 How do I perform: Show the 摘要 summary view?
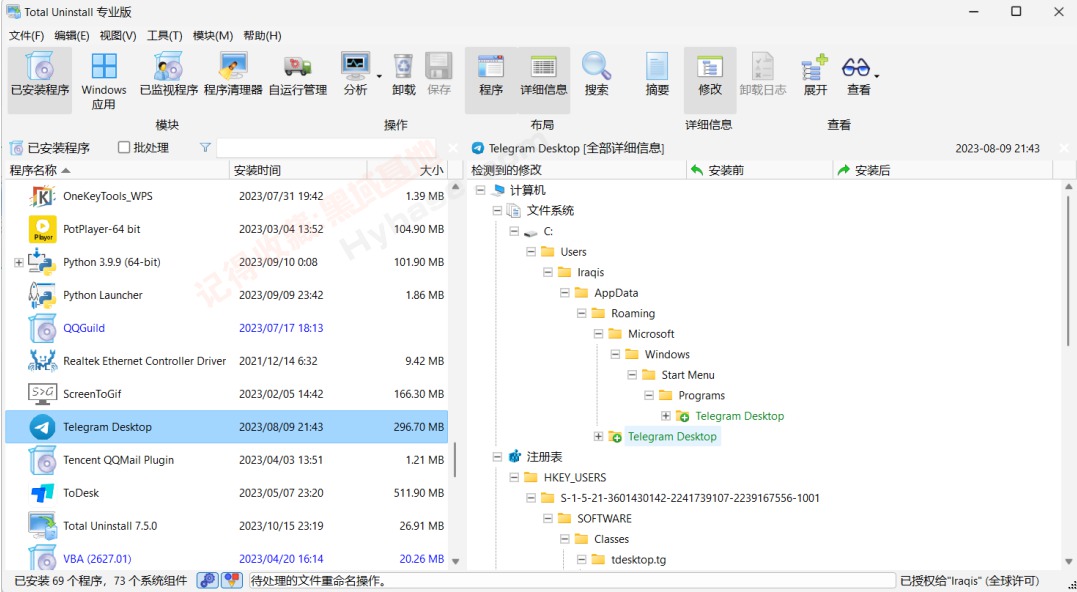(x=657, y=74)
